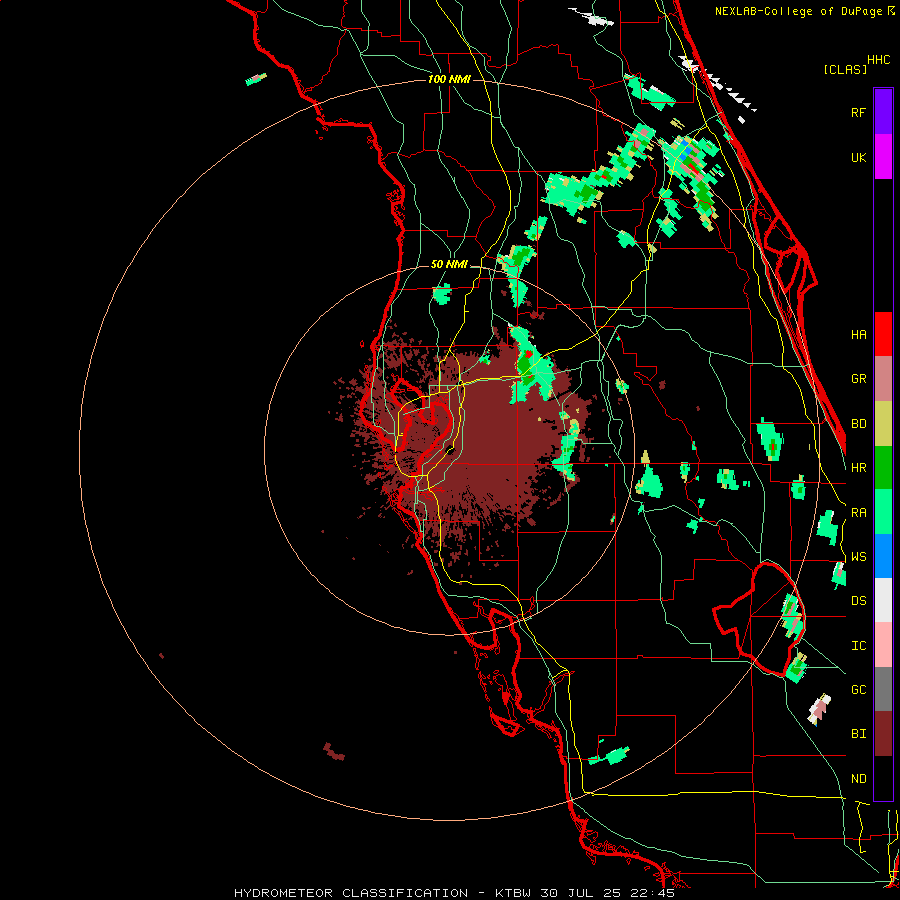
Task: Click the WS blue legend swatch
Action: pyautogui.click(x=883, y=556)
